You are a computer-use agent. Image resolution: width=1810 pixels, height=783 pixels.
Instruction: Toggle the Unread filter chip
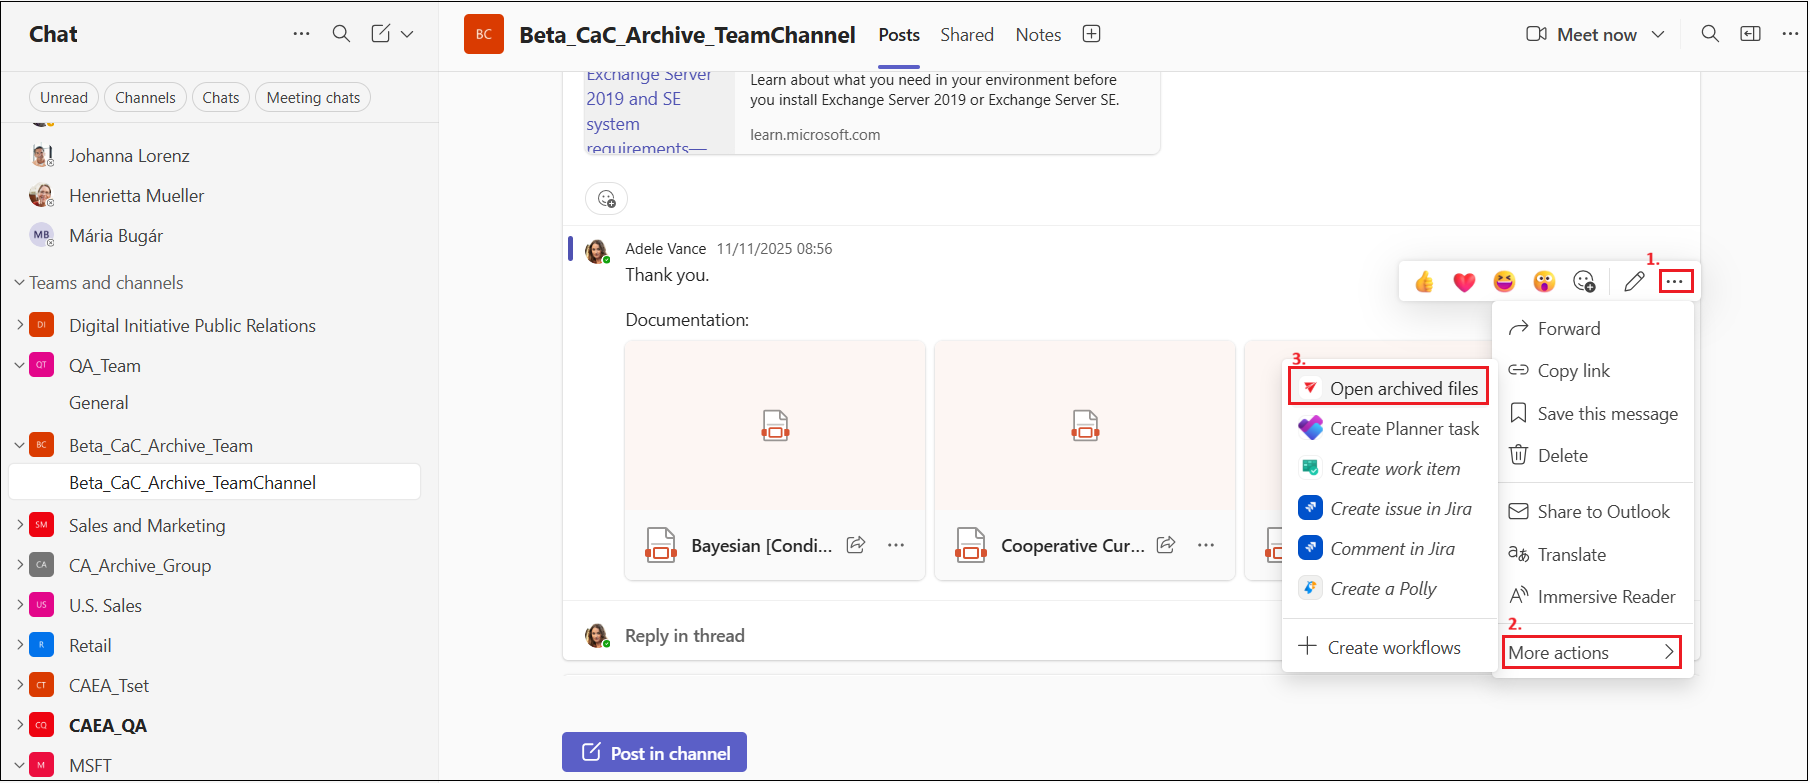pyautogui.click(x=64, y=98)
